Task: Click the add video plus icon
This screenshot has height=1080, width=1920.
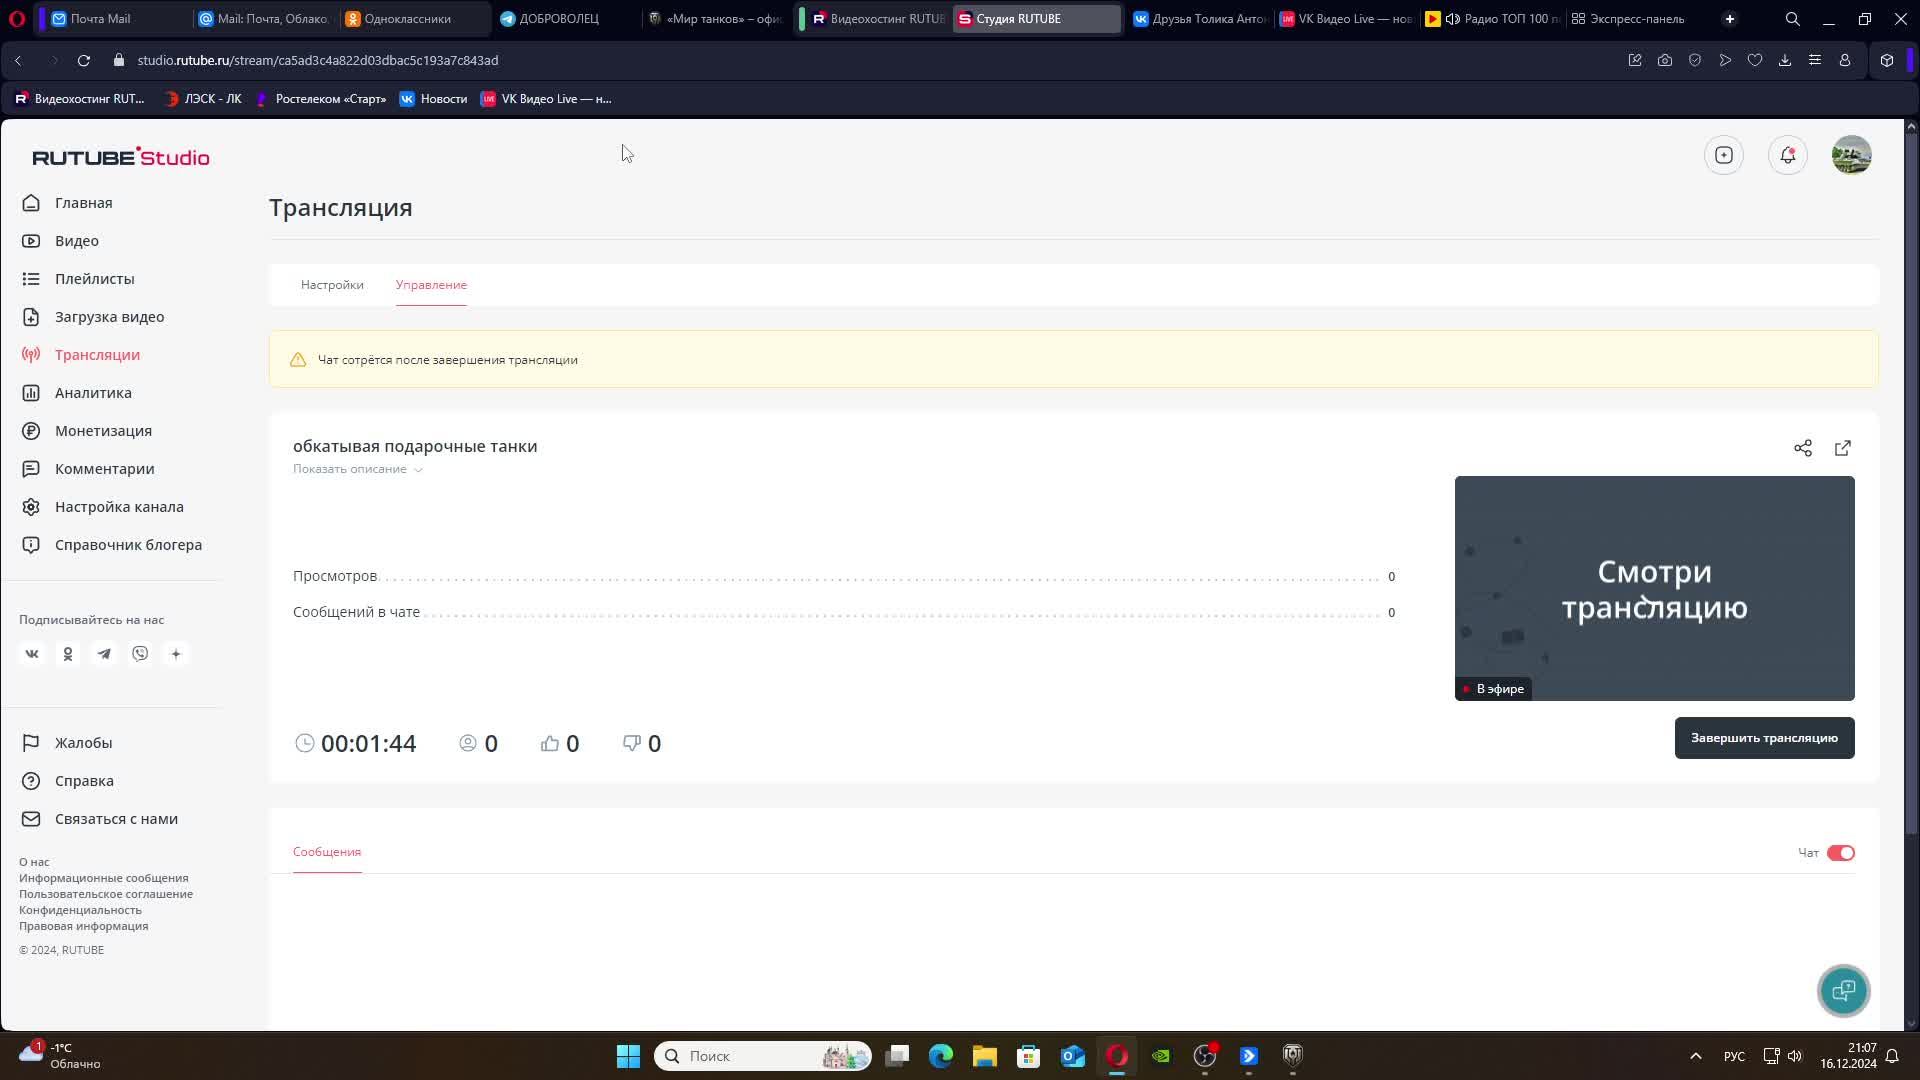Action: 1723,155
